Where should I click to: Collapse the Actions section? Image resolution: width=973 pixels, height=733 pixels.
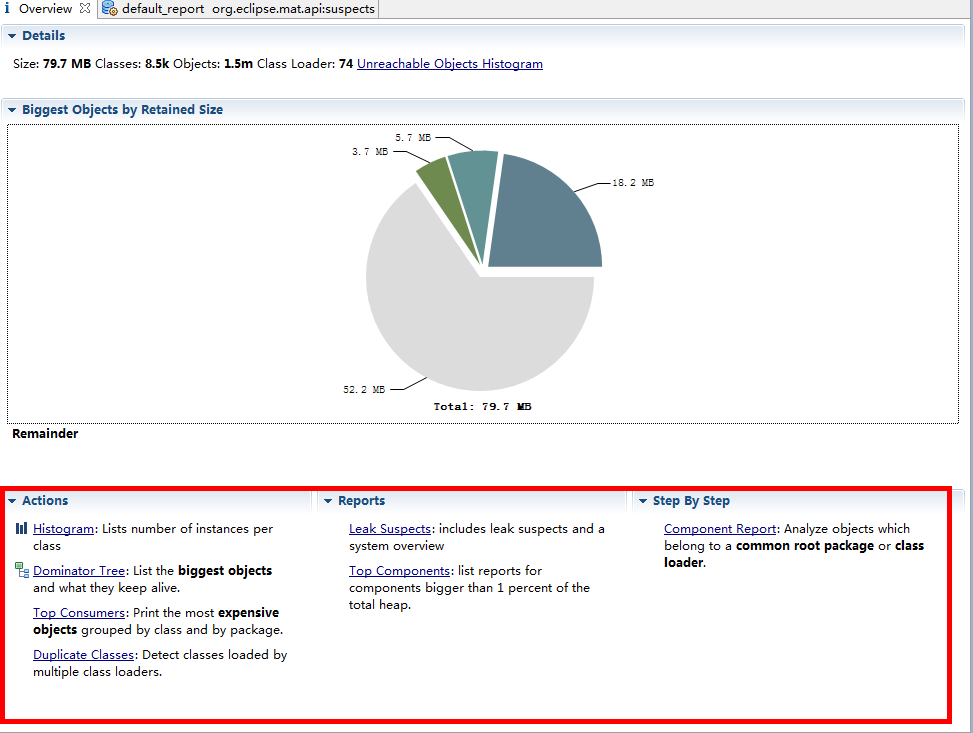tap(11, 500)
